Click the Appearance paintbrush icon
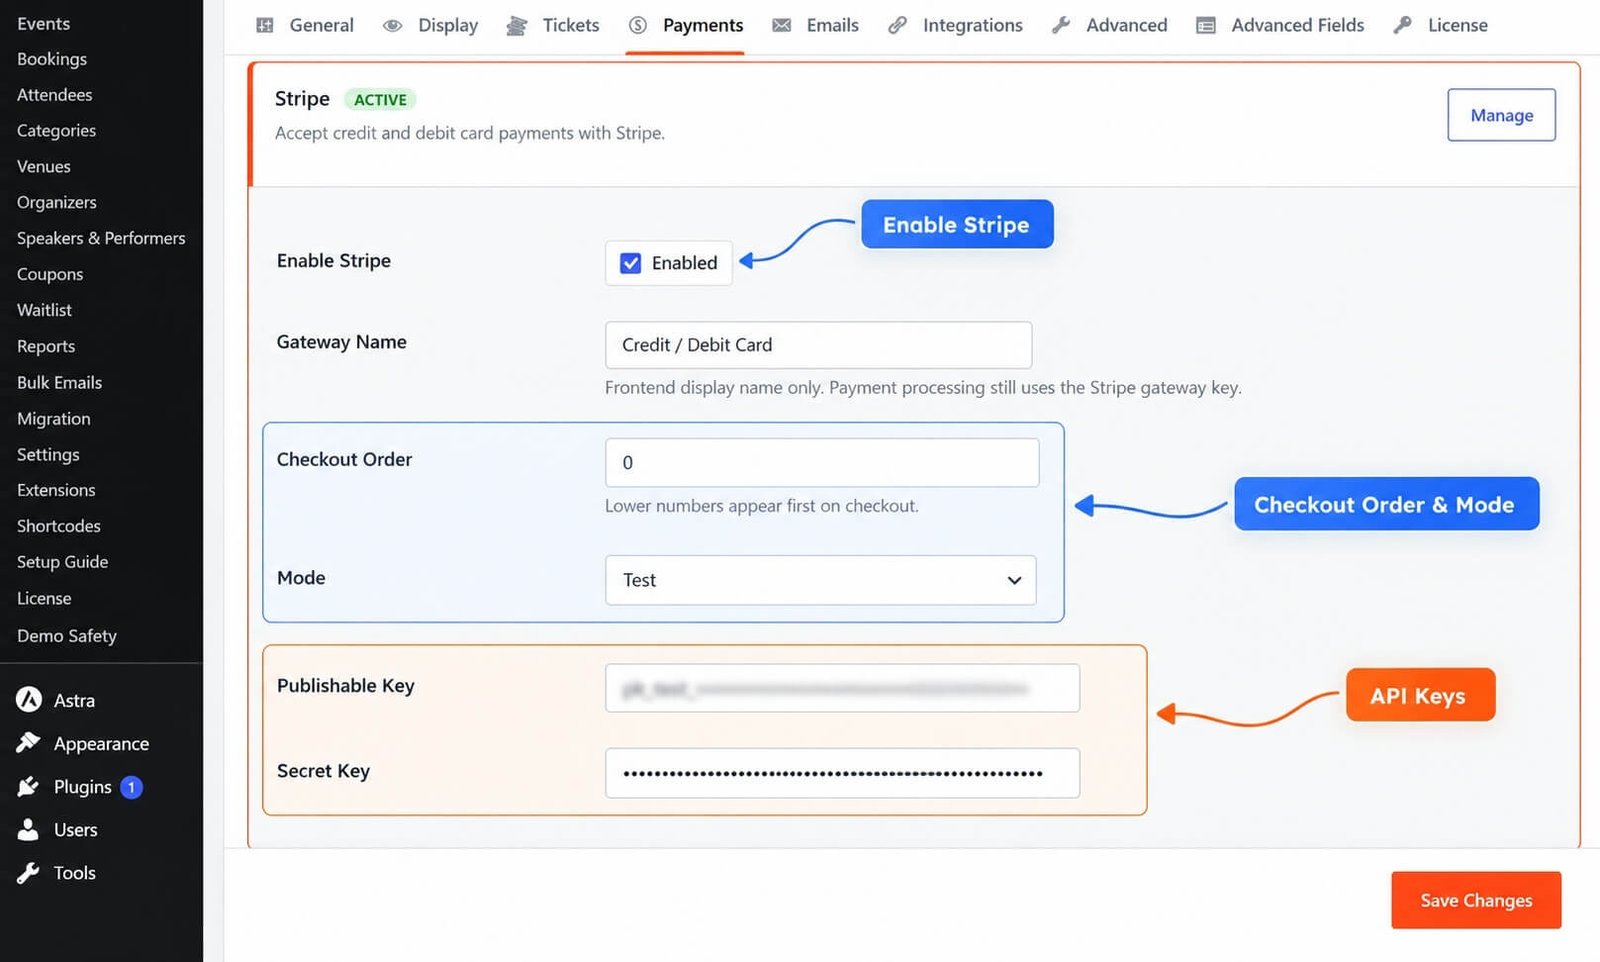Screen dimensions: 1600x962 tap(28, 743)
